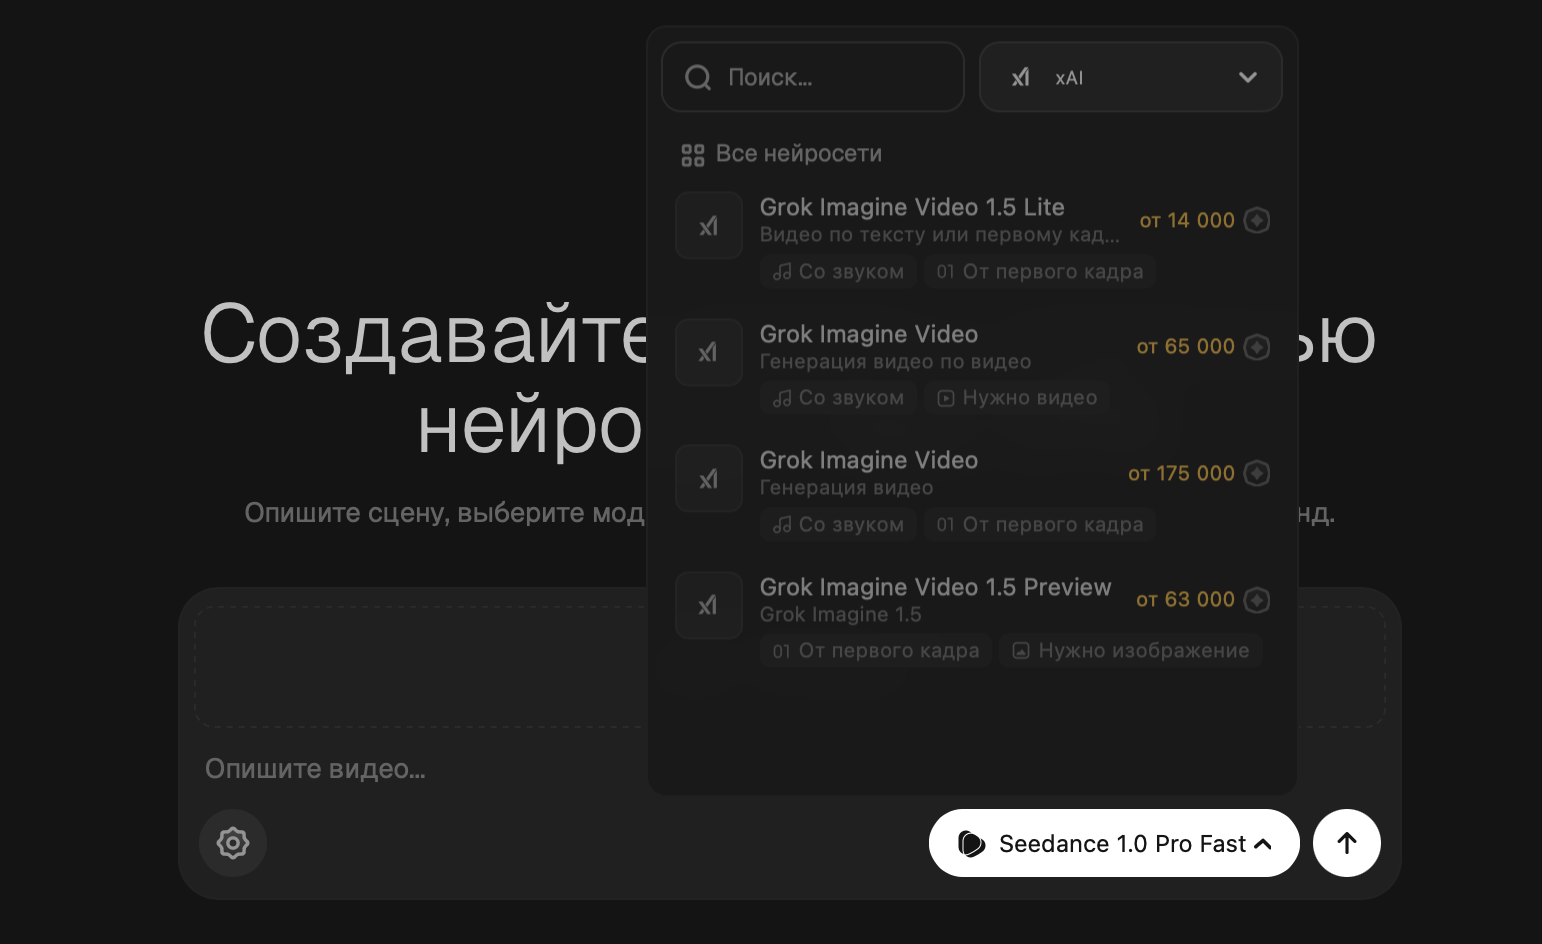Click credit coin icon next to 65 000
Viewport: 1542px width, 944px height.
(x=1257, y=347)
